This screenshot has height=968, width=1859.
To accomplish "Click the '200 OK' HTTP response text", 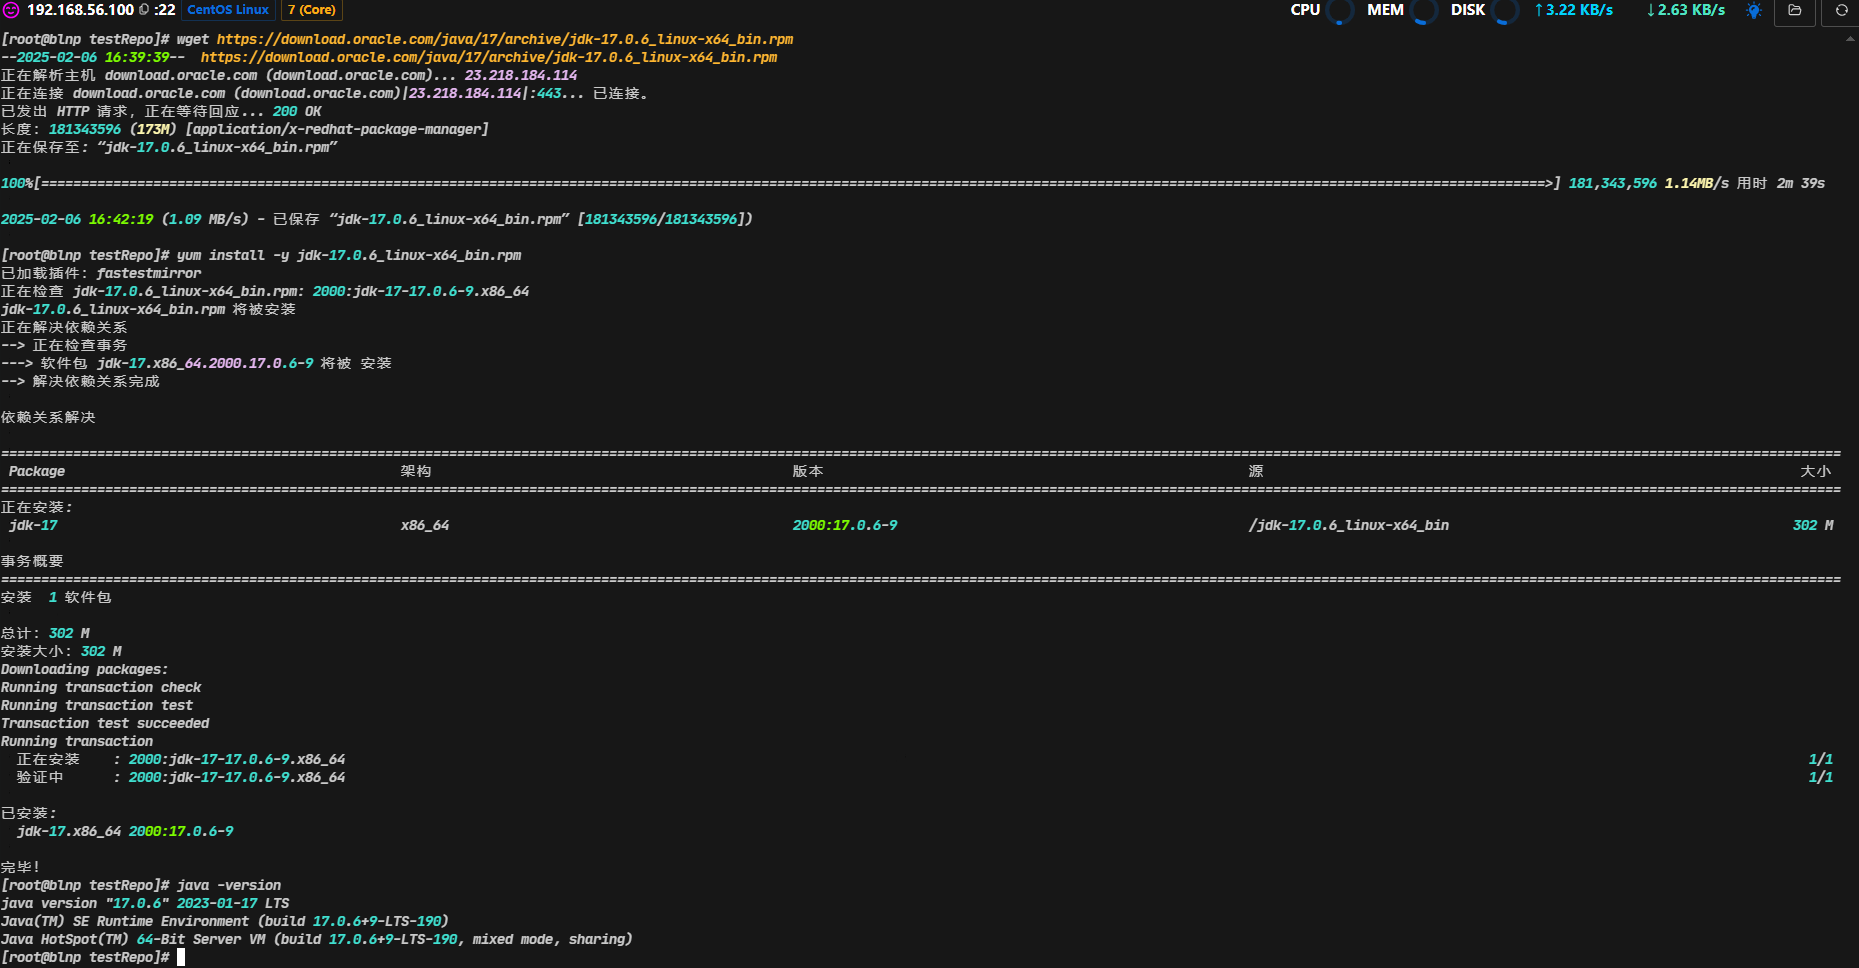I will pos(297,111).
